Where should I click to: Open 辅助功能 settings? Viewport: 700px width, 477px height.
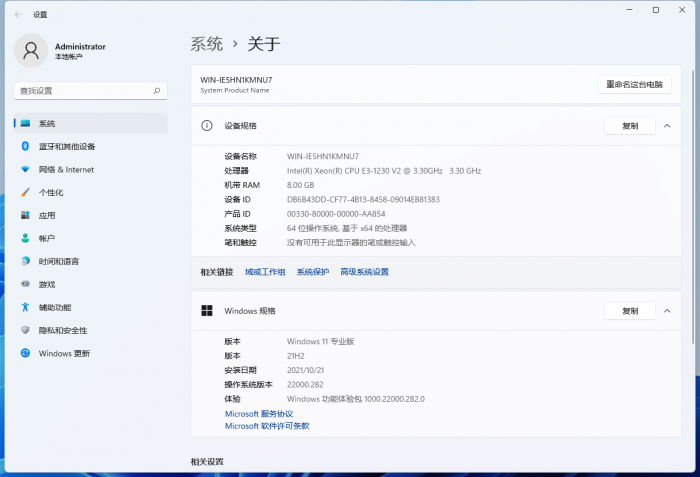55,307
